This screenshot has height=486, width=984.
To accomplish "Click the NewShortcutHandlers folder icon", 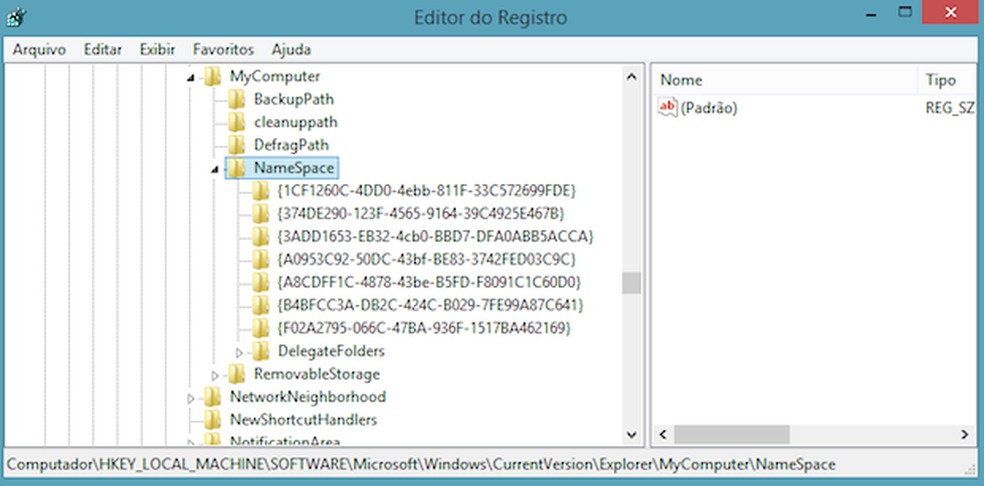I will tap(213, 419).
